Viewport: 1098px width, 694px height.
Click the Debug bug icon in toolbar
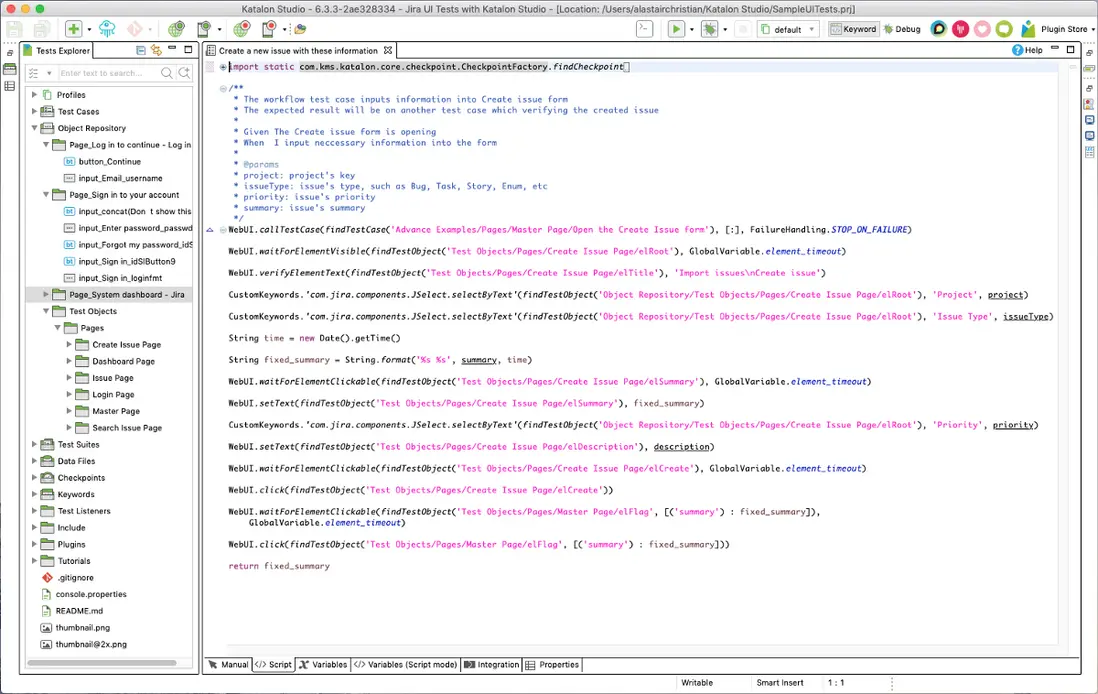(710, 29)
